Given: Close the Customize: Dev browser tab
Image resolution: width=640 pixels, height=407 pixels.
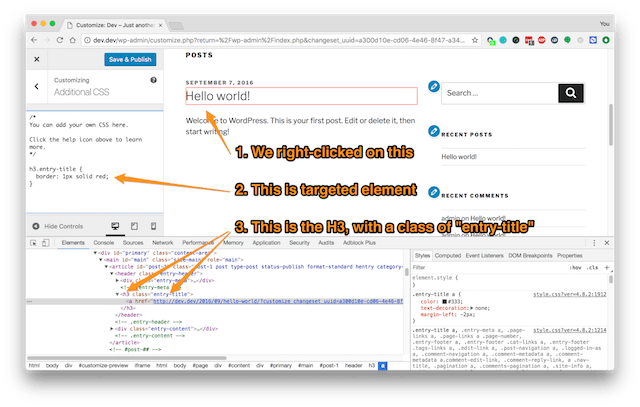Looking at the screenshot, I should 160,25.
